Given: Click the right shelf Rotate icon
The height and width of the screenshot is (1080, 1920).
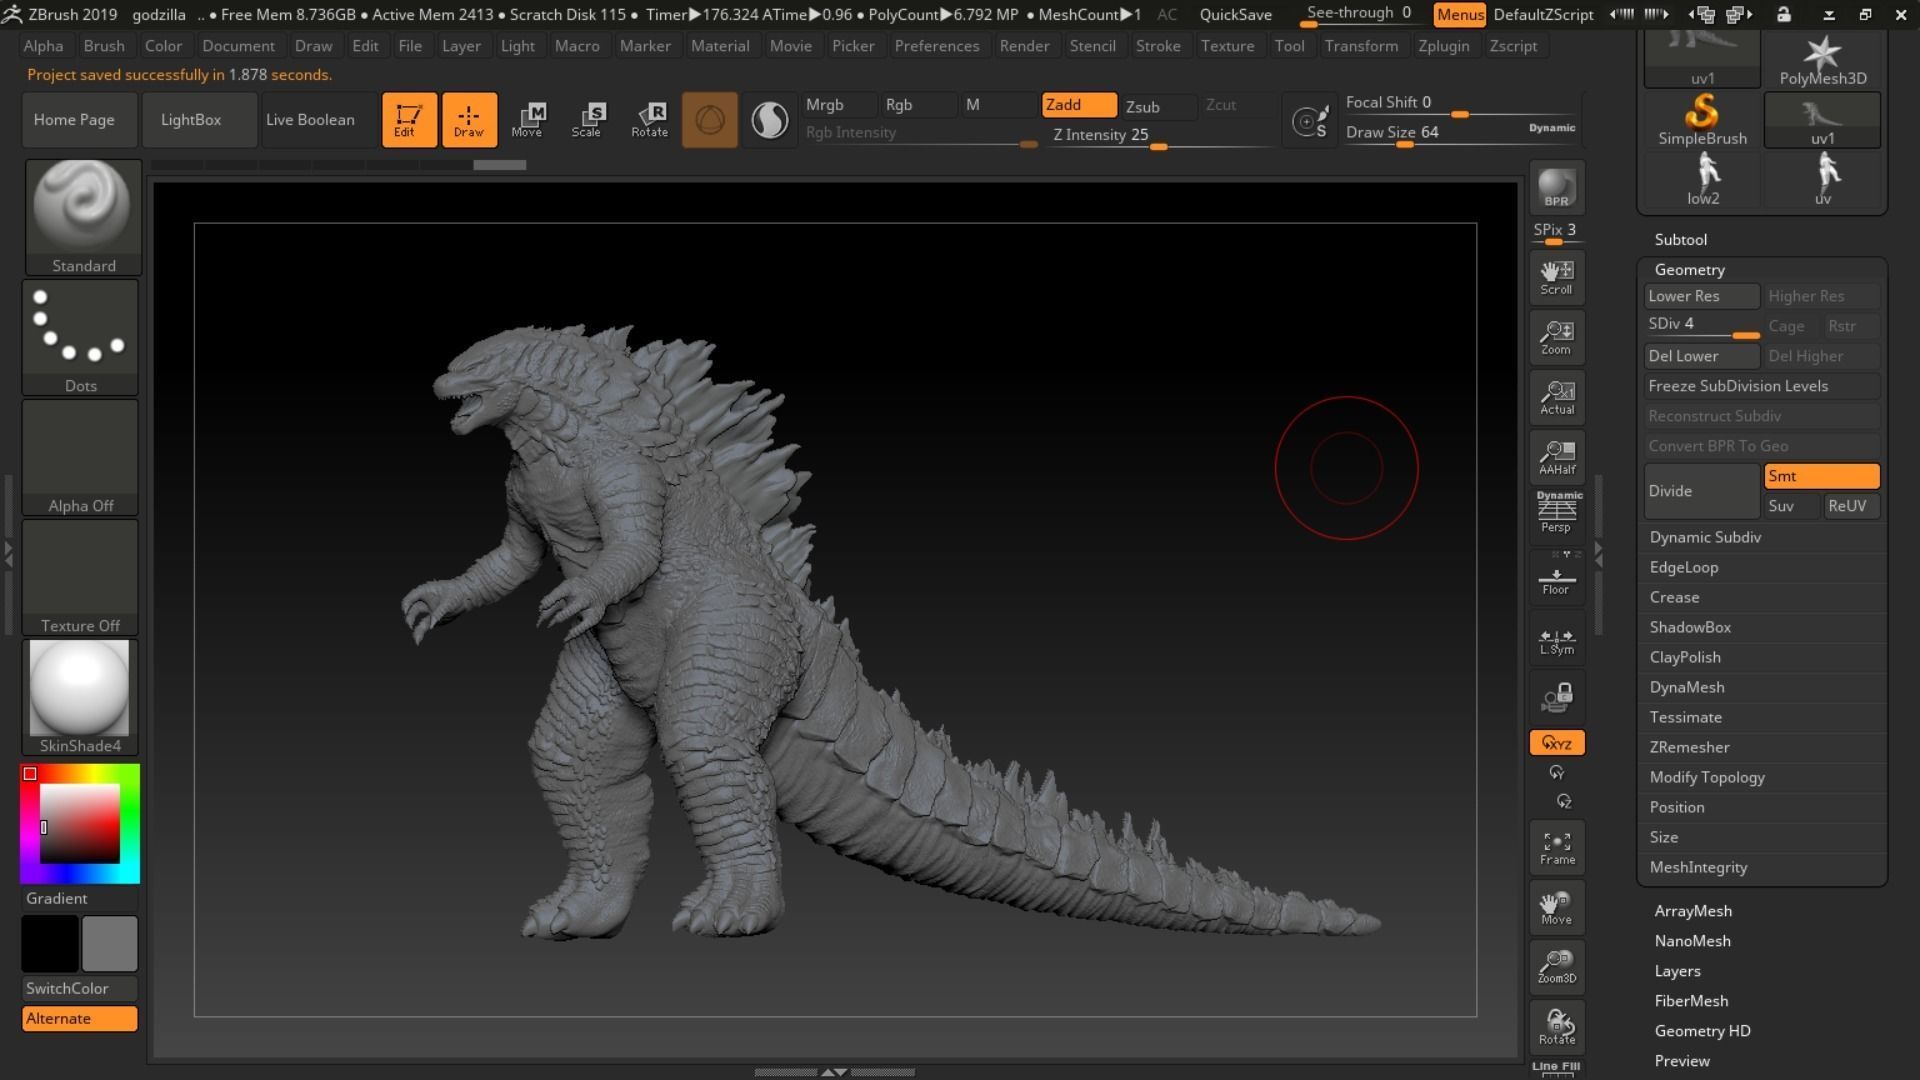Looking at the screenshot, I should click(1557, 1027).
